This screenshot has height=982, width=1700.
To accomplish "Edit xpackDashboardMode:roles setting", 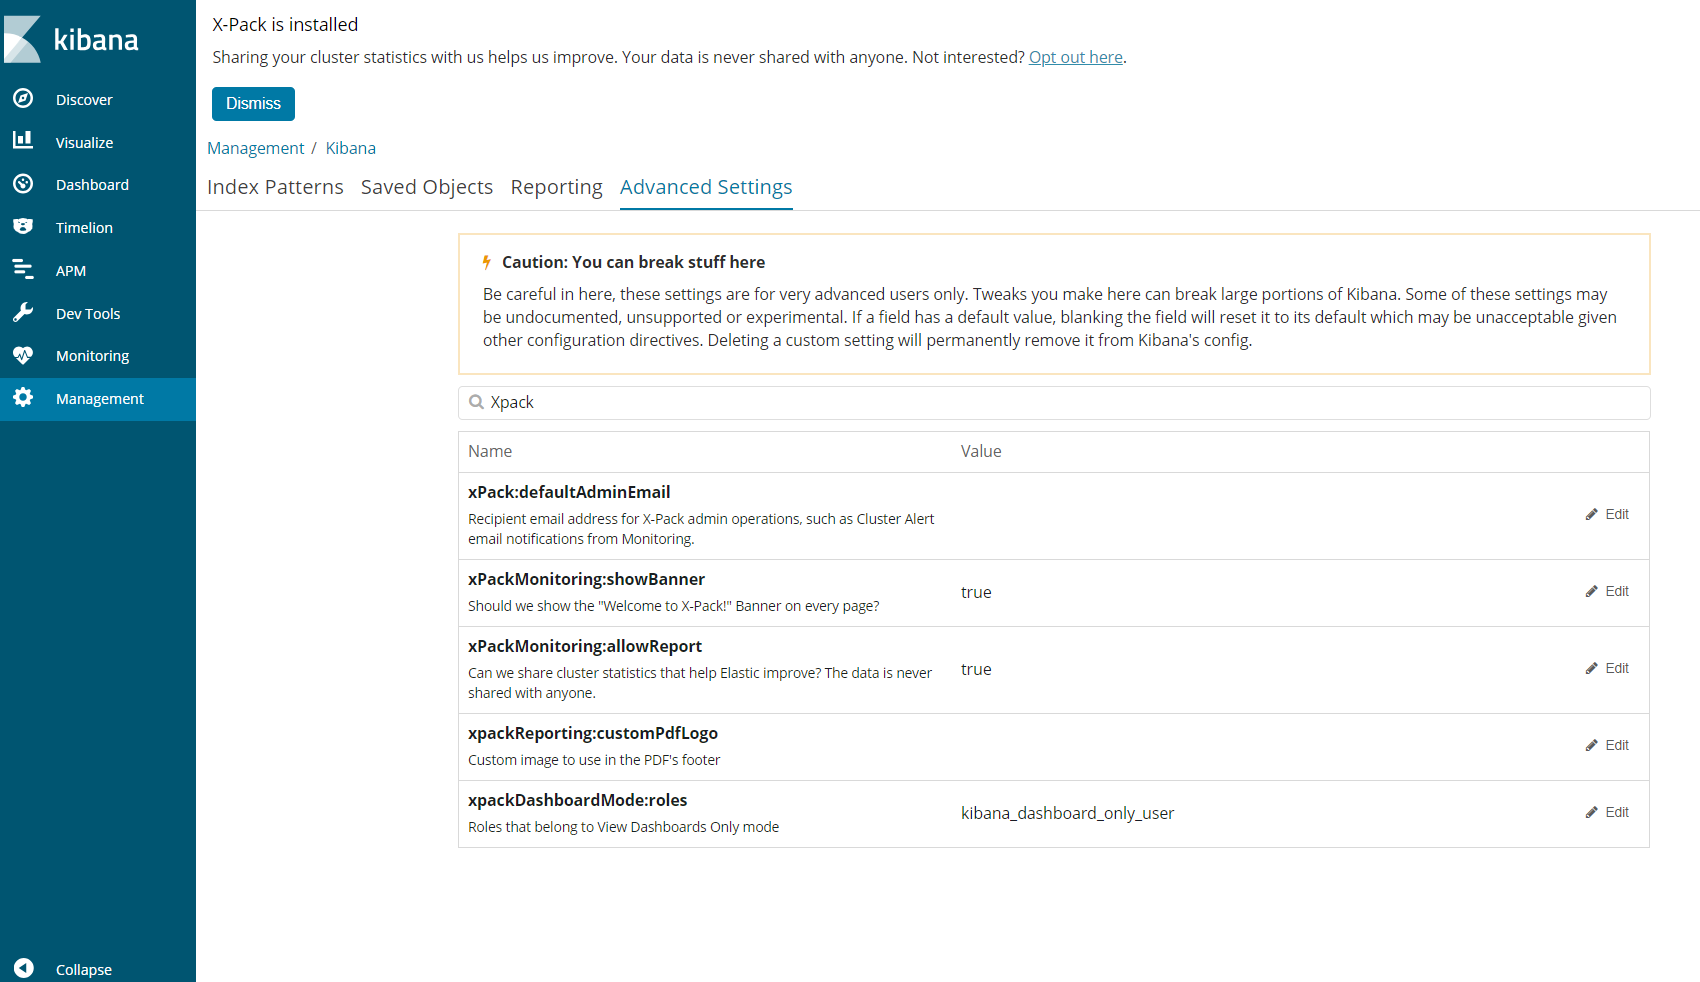I will click(x=1607, y=813).
